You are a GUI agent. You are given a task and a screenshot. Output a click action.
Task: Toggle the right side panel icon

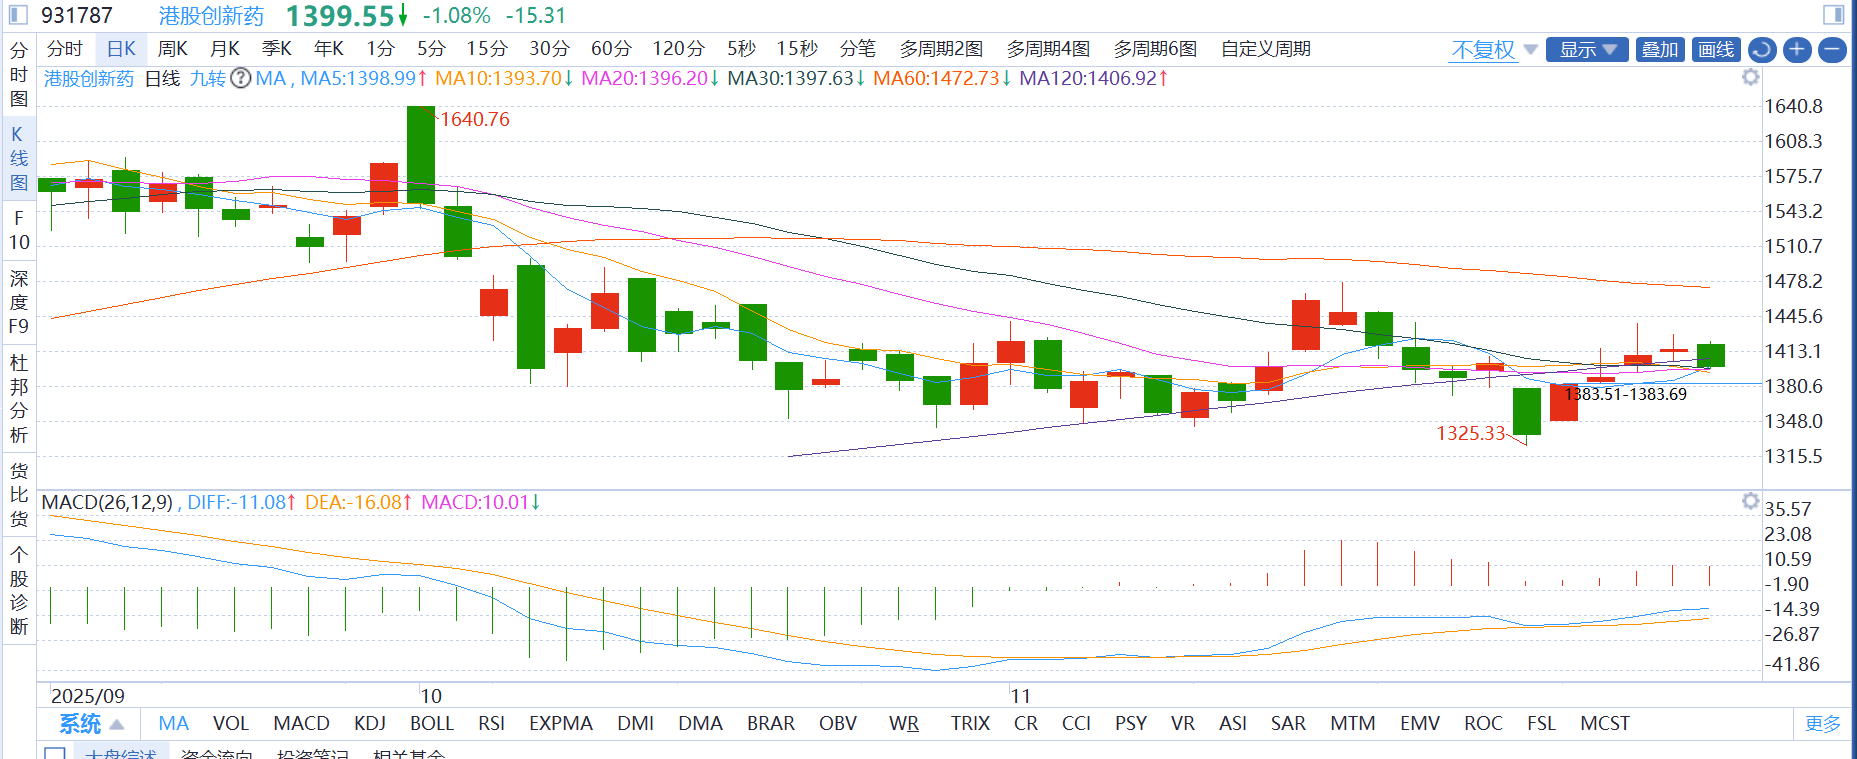tap(1833, 15)
